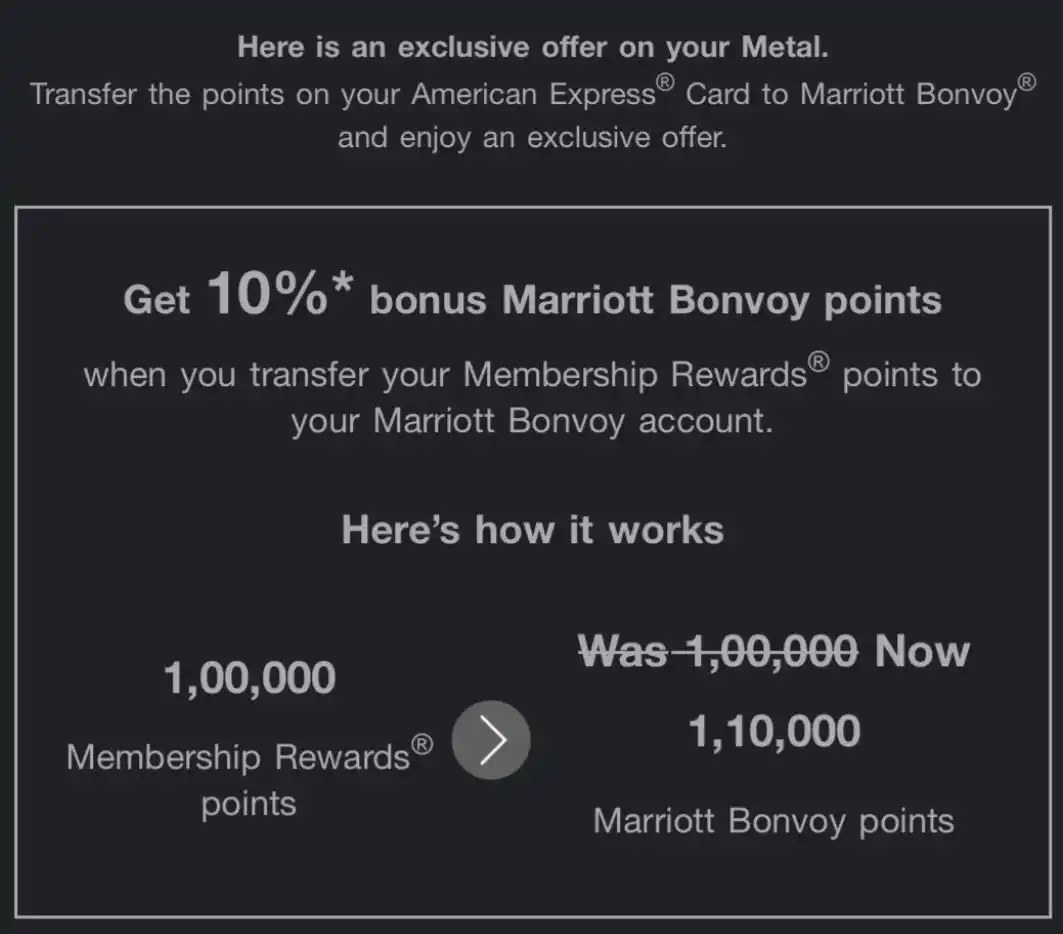Click the registered symbol after "Marriott Bonvoy" in the top line
Viewport: 1063px width, 934px height.
coord(1026,87)
